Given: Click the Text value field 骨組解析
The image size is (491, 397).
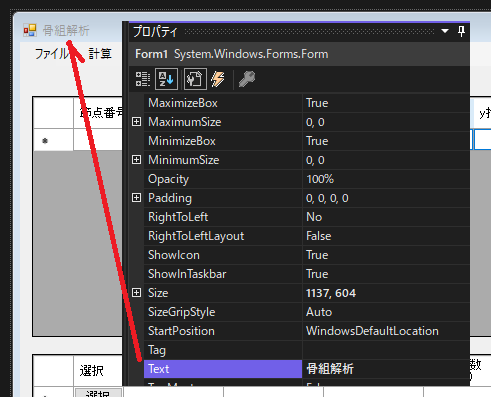Looking at the screenshot, I should tap(386, 369).
